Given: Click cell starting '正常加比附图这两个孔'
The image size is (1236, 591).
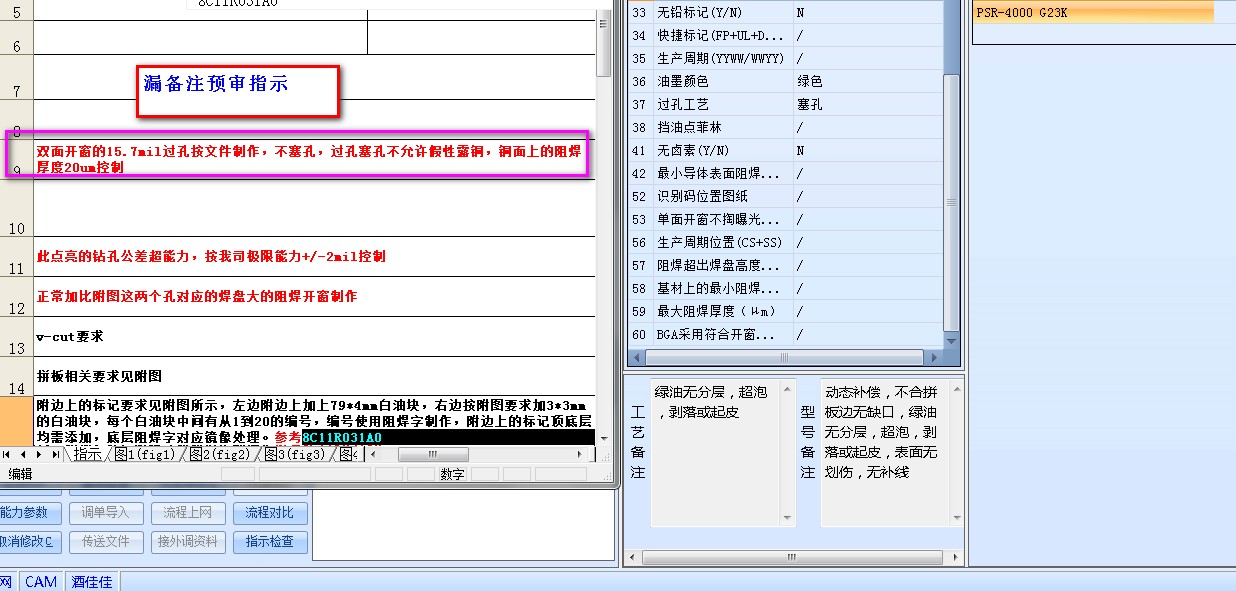Looking at the screenshot, I should pyautogui.click(x=314, y=297).
